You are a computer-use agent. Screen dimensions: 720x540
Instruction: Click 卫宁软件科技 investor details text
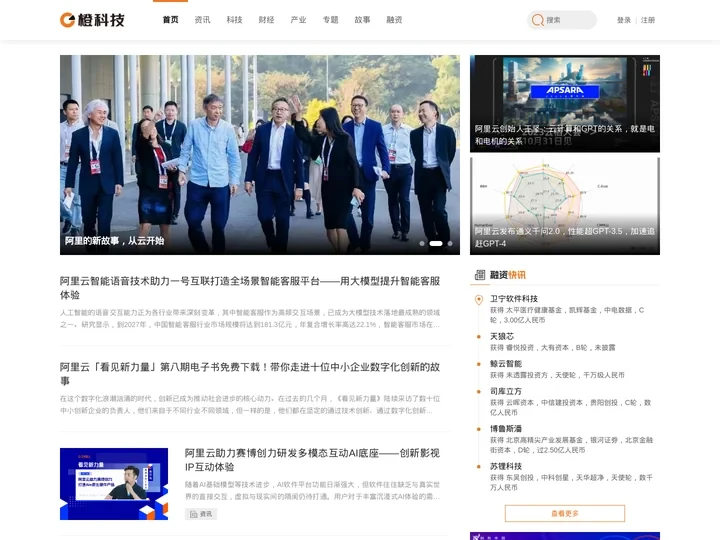567,315
